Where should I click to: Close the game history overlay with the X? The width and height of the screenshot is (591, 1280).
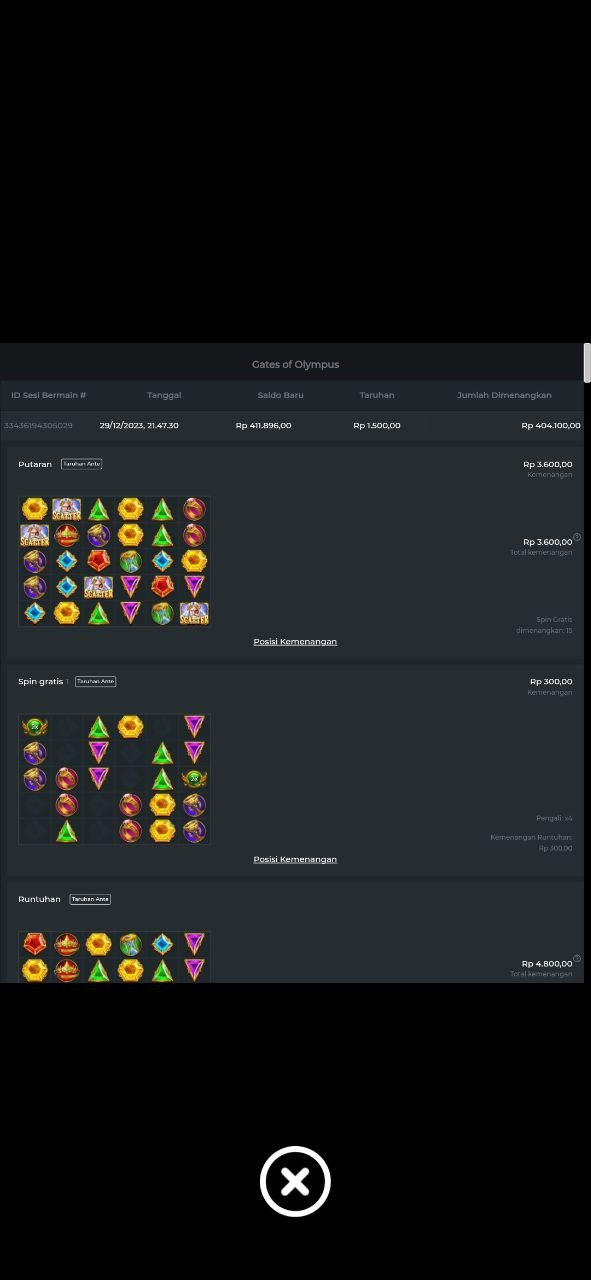295,1181
